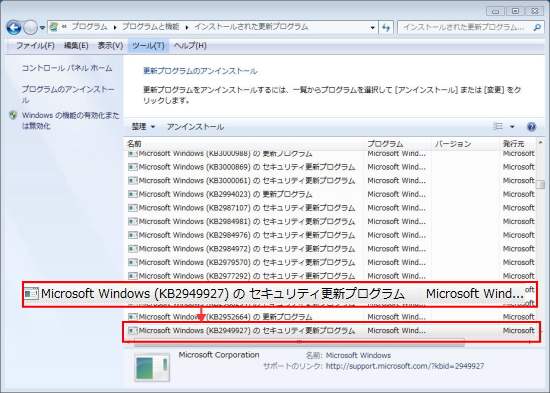Open プログラムのアンインストール sidebar link
The height and width of the screenshot is (393, 550).
coord(68,94)
